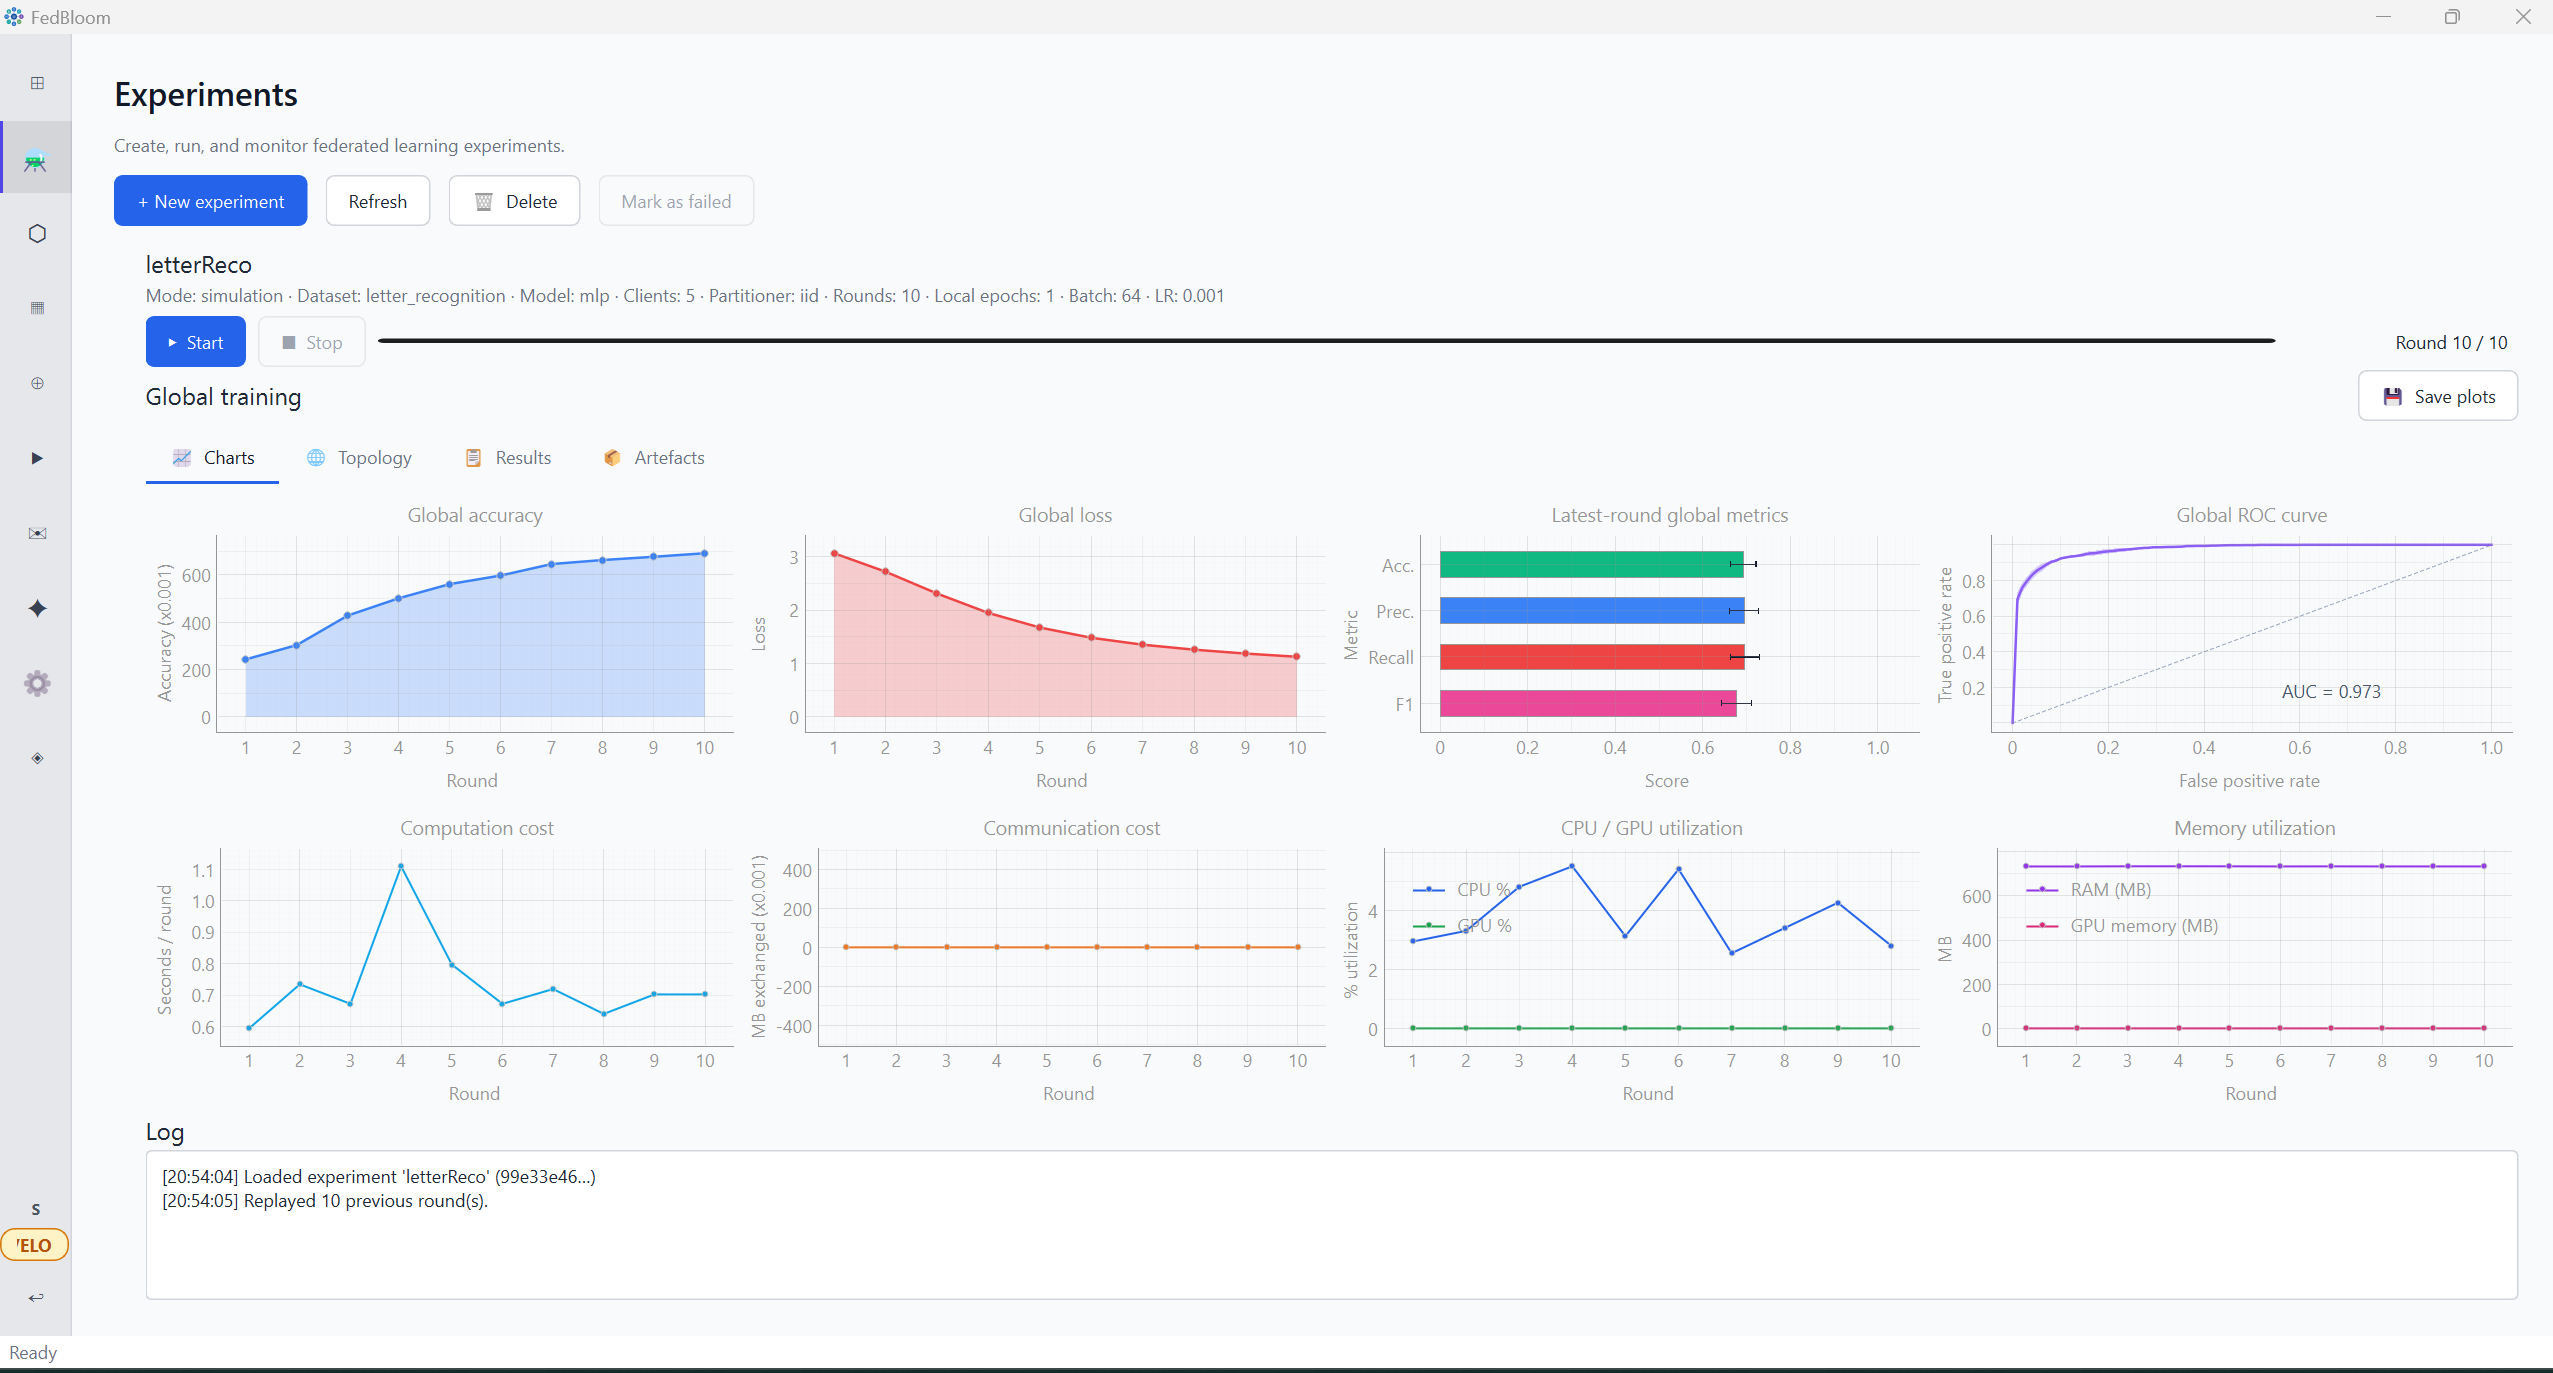
Task: Click round 10 point on Global accuracy
Action: 704,553
